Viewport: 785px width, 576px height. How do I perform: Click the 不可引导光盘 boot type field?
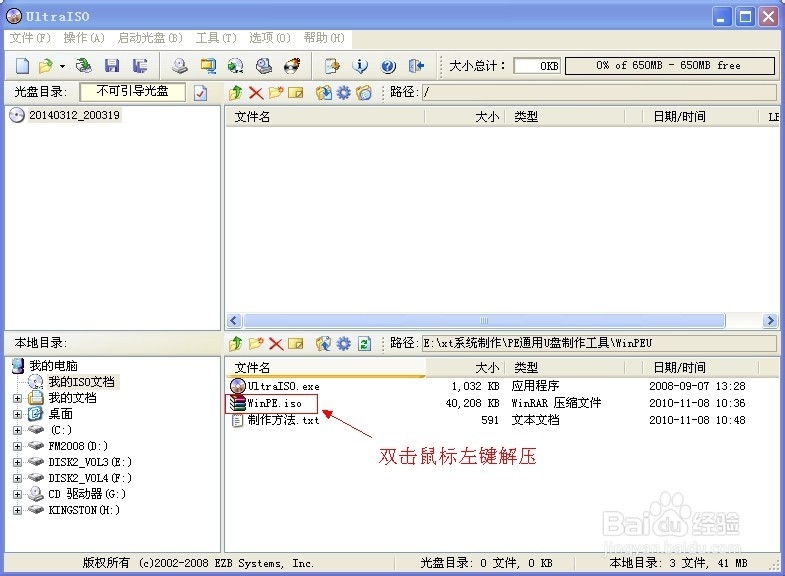point(132,92)
